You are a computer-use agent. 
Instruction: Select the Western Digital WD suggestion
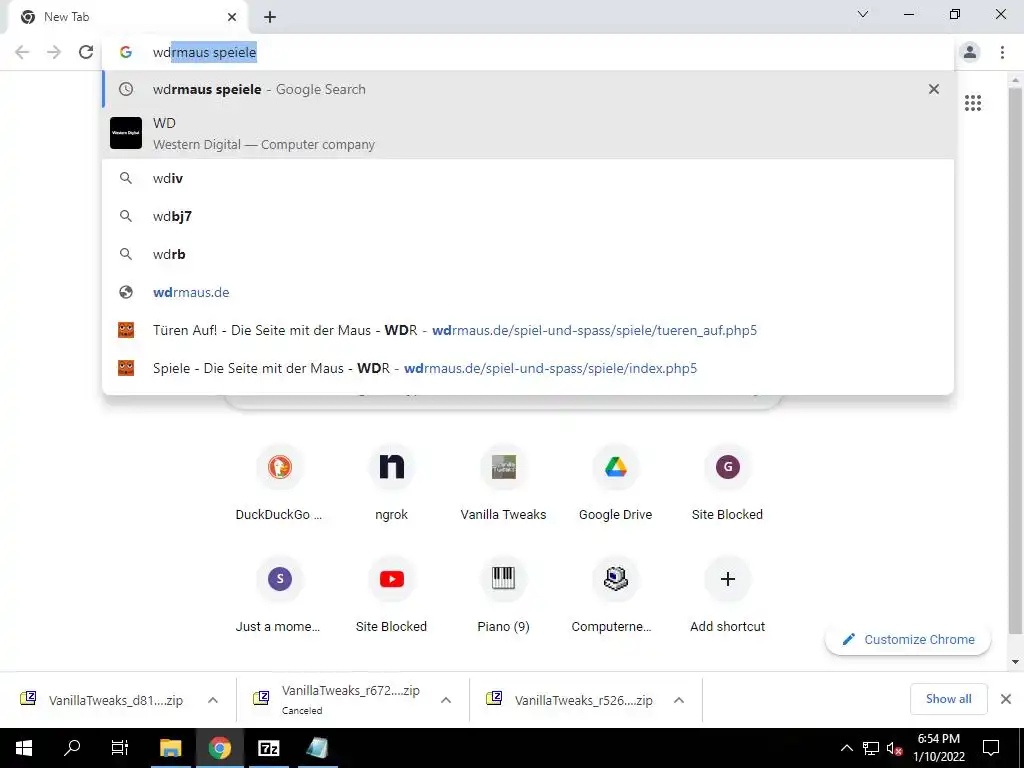coord(528,133)
